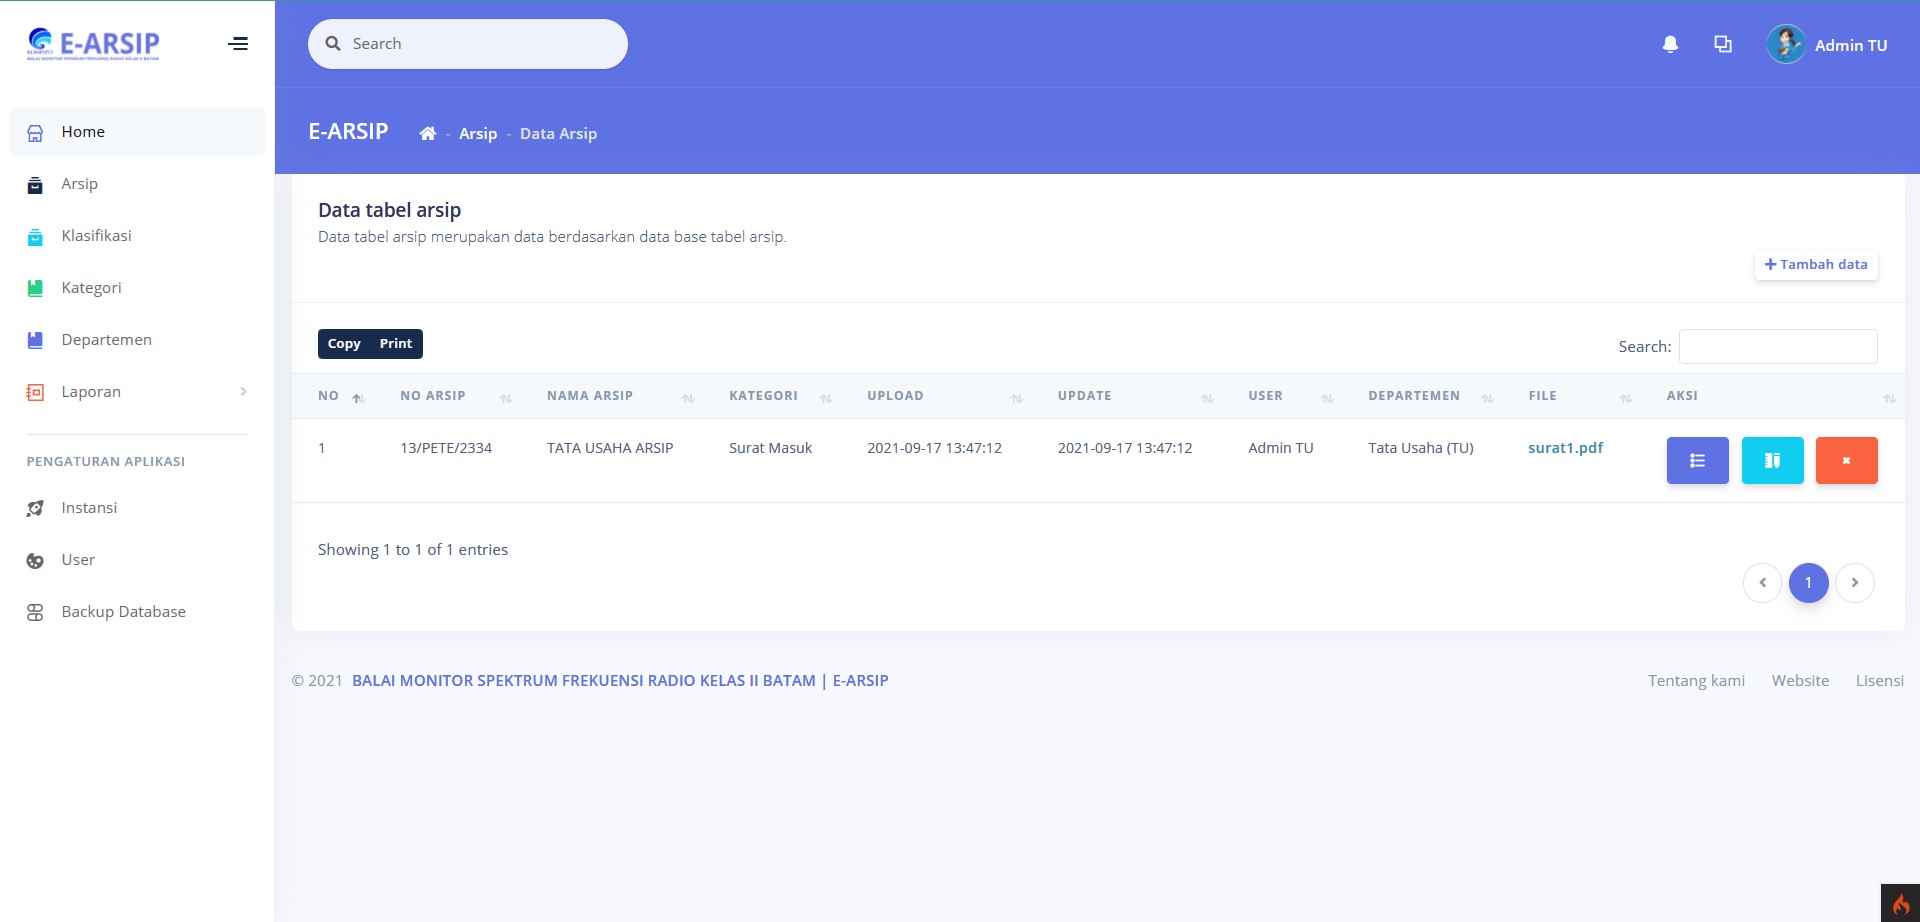Click the table Search input field
Screen dimensions: 1920x922
[1777, 347]
